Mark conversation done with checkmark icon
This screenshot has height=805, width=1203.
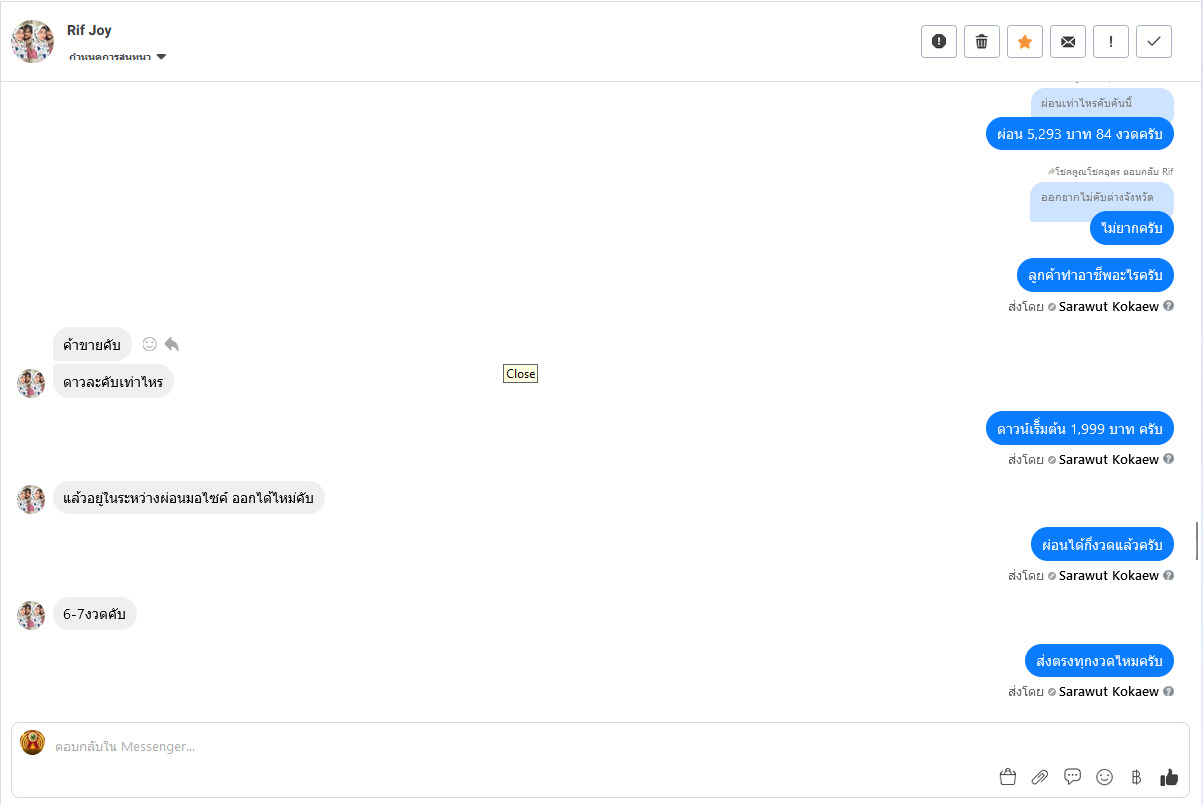click(1154, 41)
